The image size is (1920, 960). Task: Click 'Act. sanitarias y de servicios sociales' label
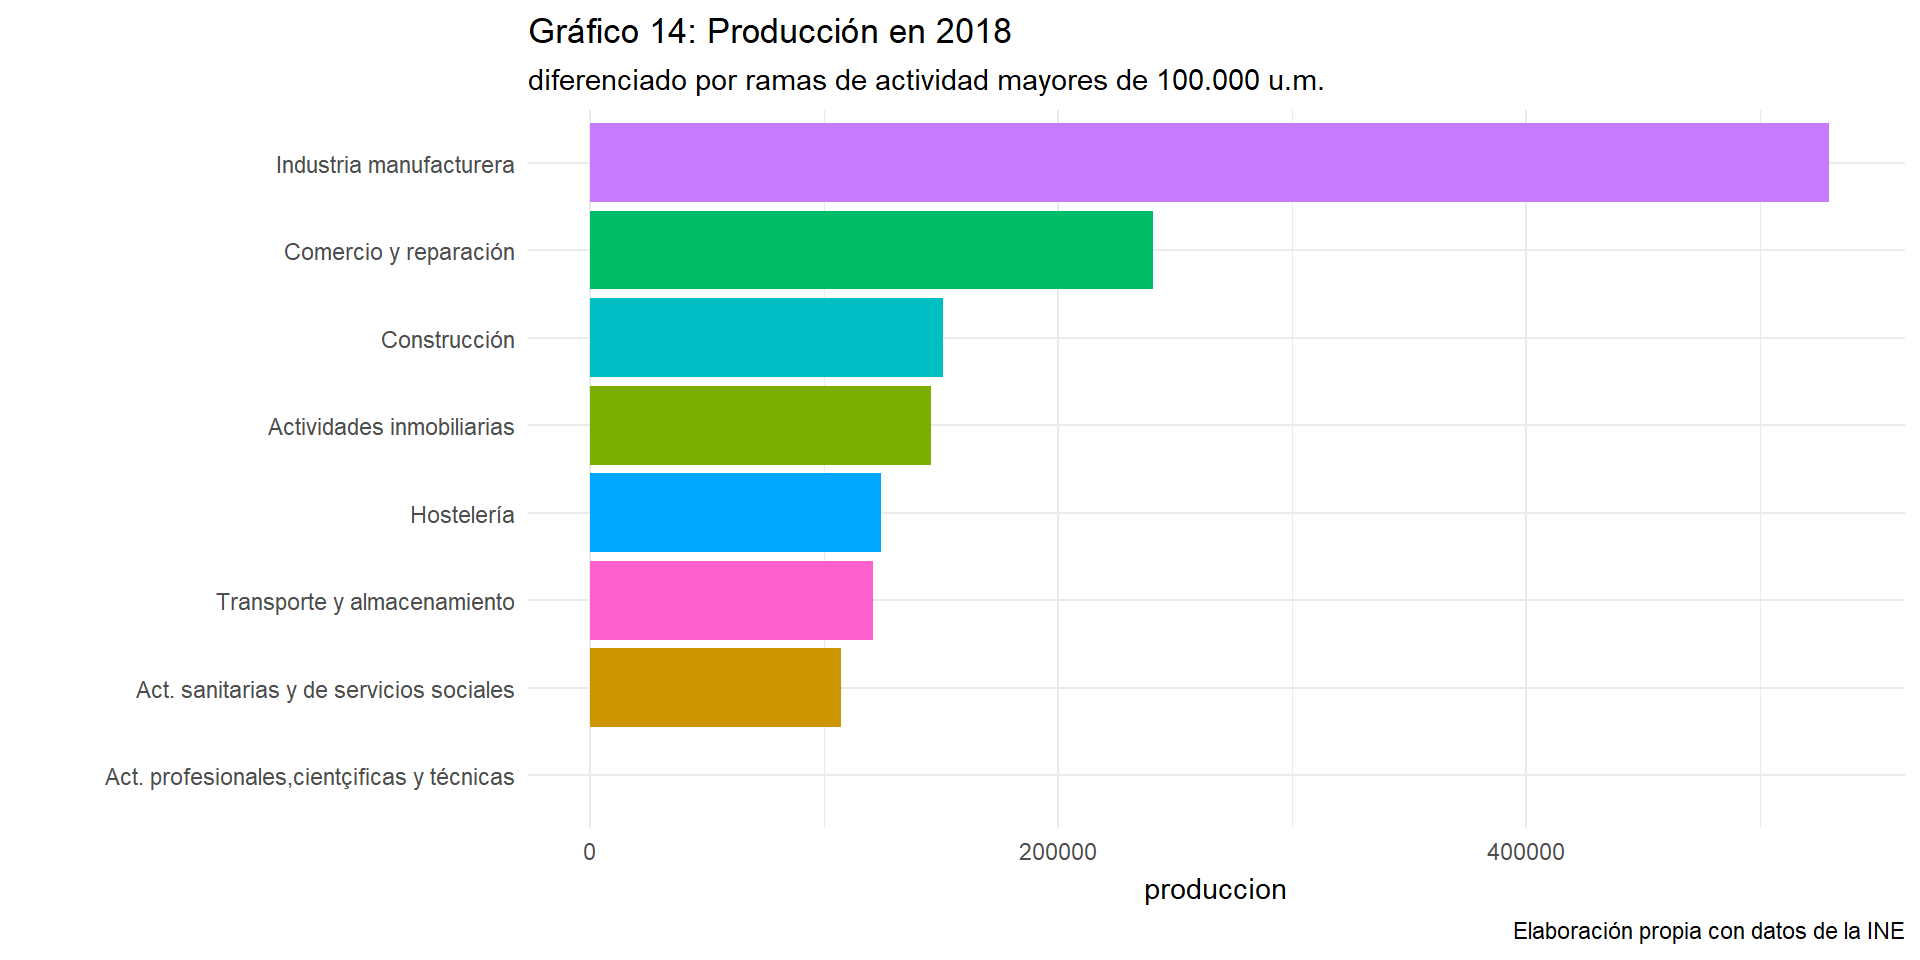click(x=325, y=690)
